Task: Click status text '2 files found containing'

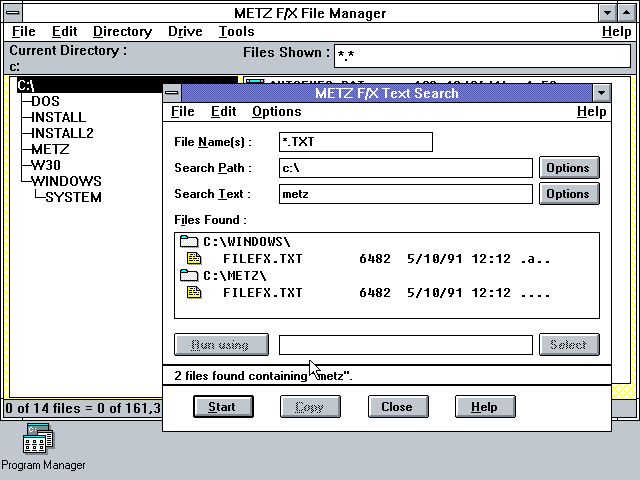Action: click(x=241, y=376)
